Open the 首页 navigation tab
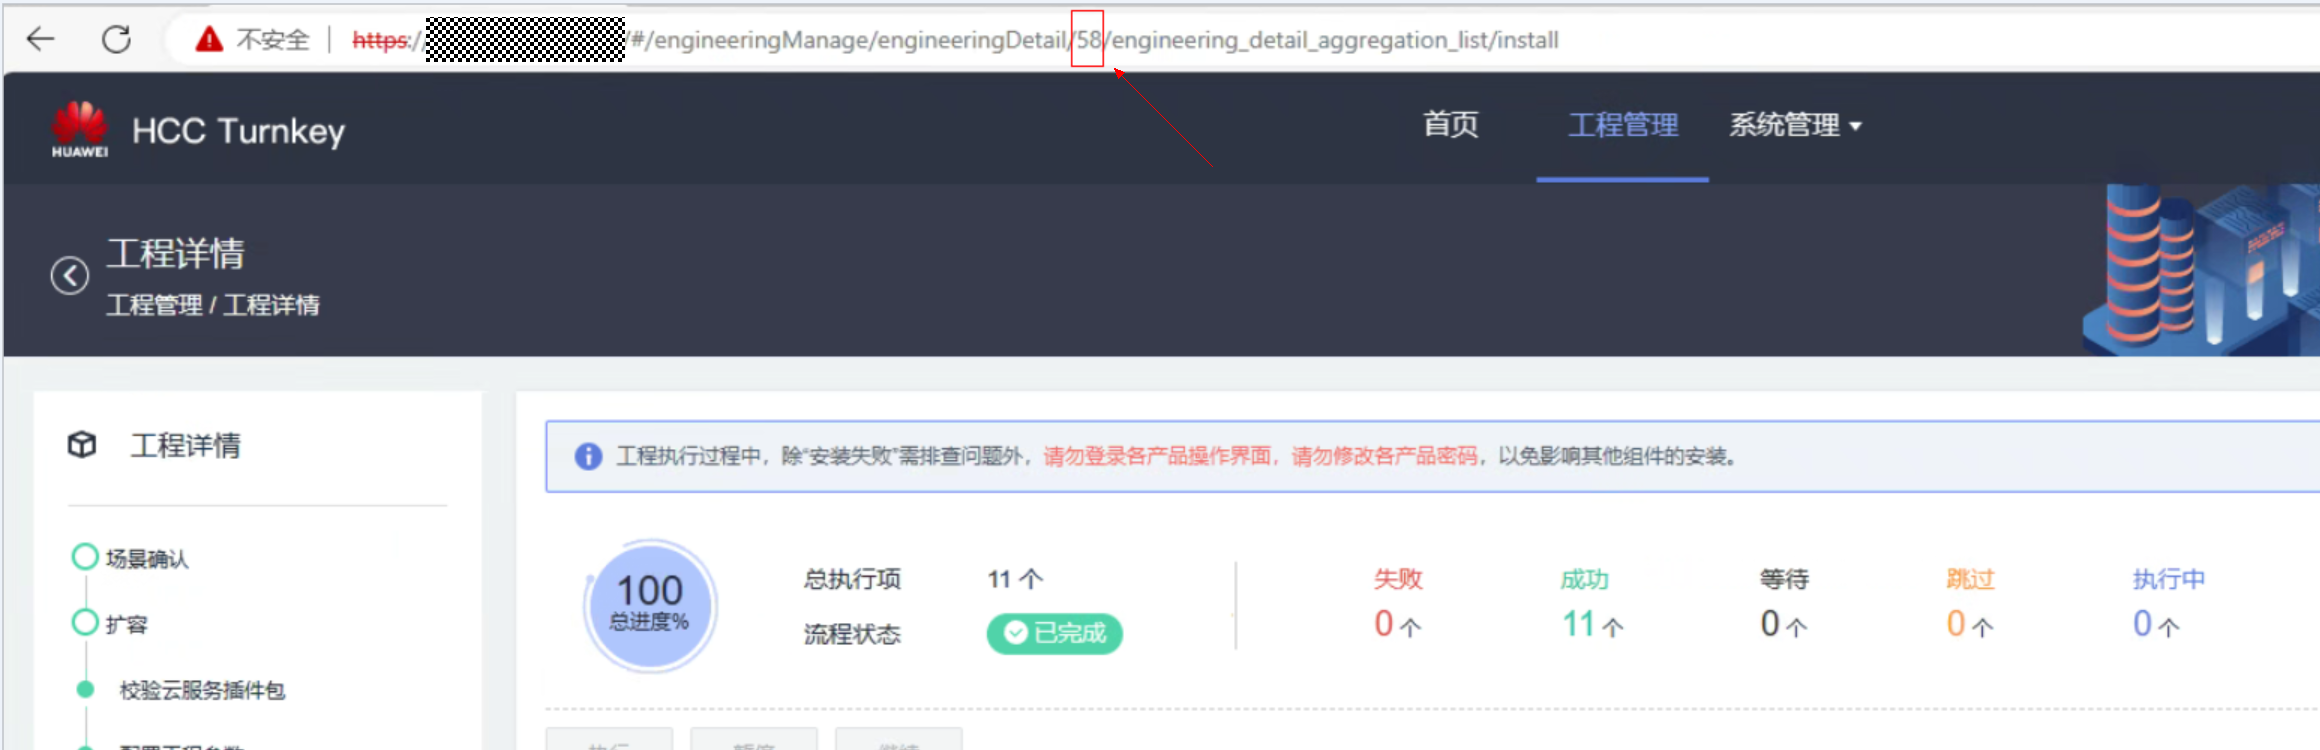Image resolution: width=2320 pixels, height=750 pixels. pos(1450,125)
